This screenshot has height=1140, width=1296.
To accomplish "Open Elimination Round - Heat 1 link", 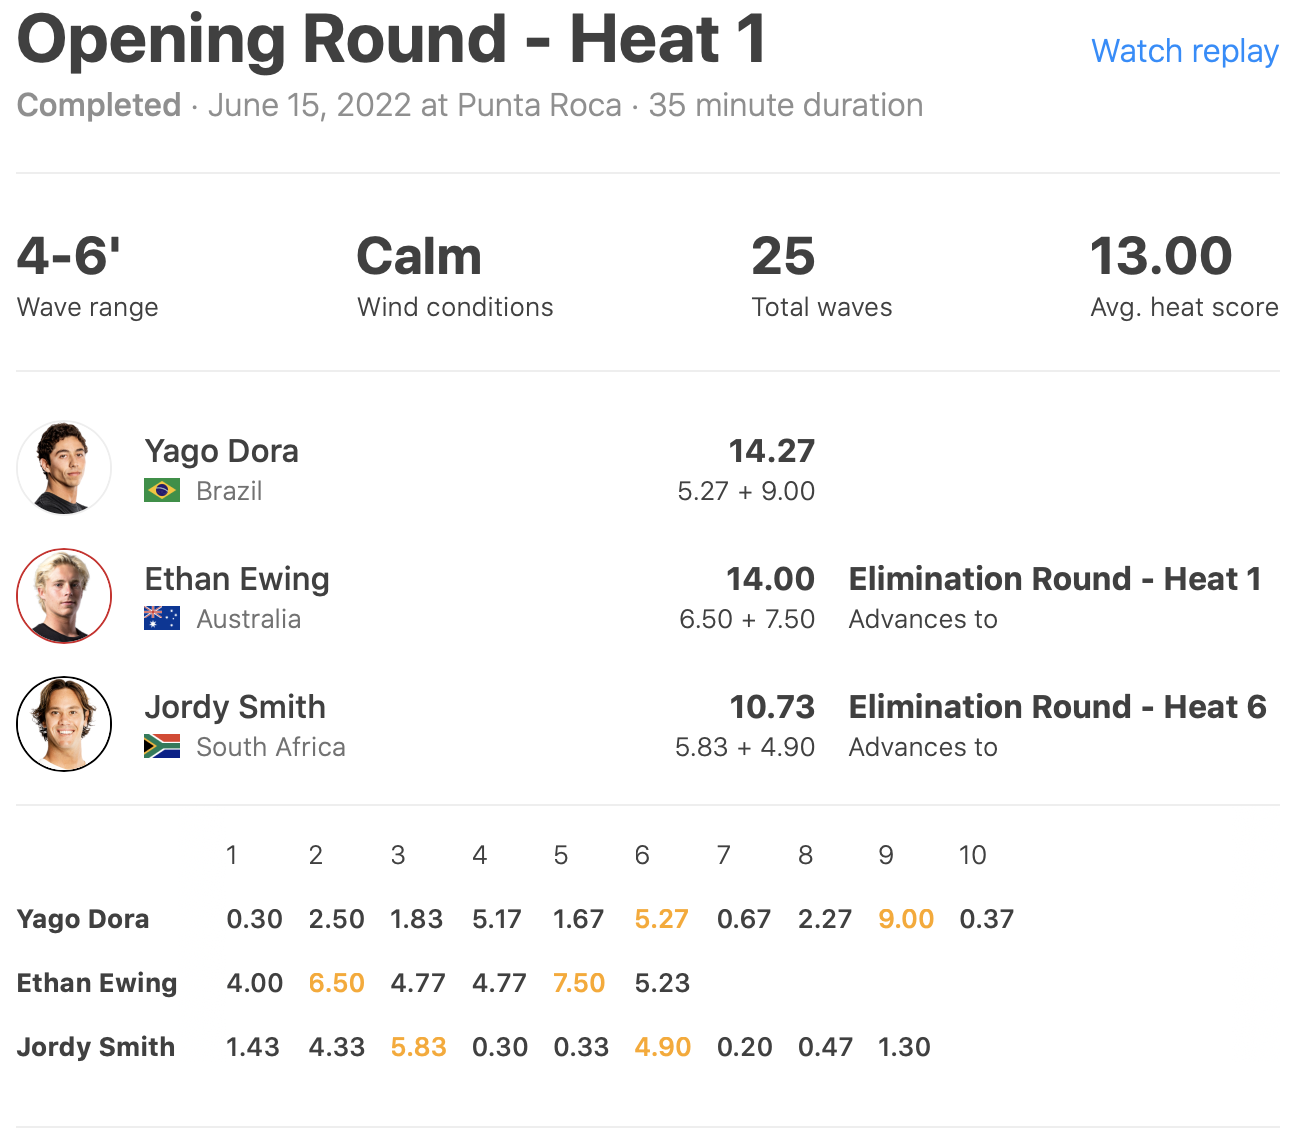I will click(1055, 579).
